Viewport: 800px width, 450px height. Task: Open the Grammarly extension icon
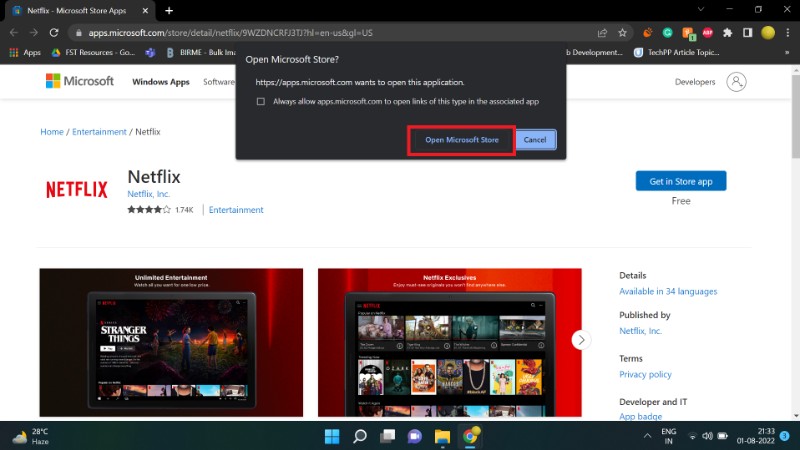[667, 33]
